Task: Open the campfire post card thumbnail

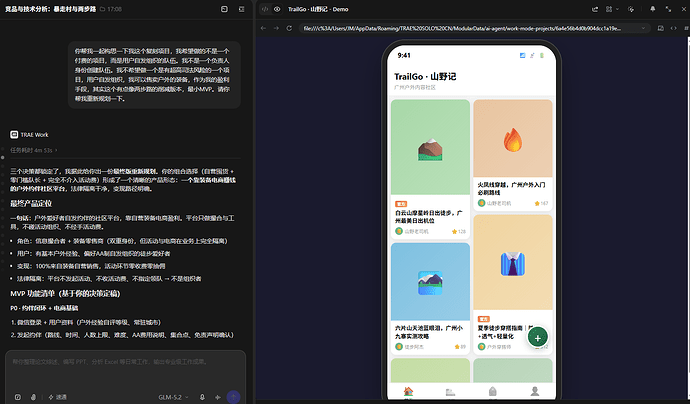Action: [513, 138]
